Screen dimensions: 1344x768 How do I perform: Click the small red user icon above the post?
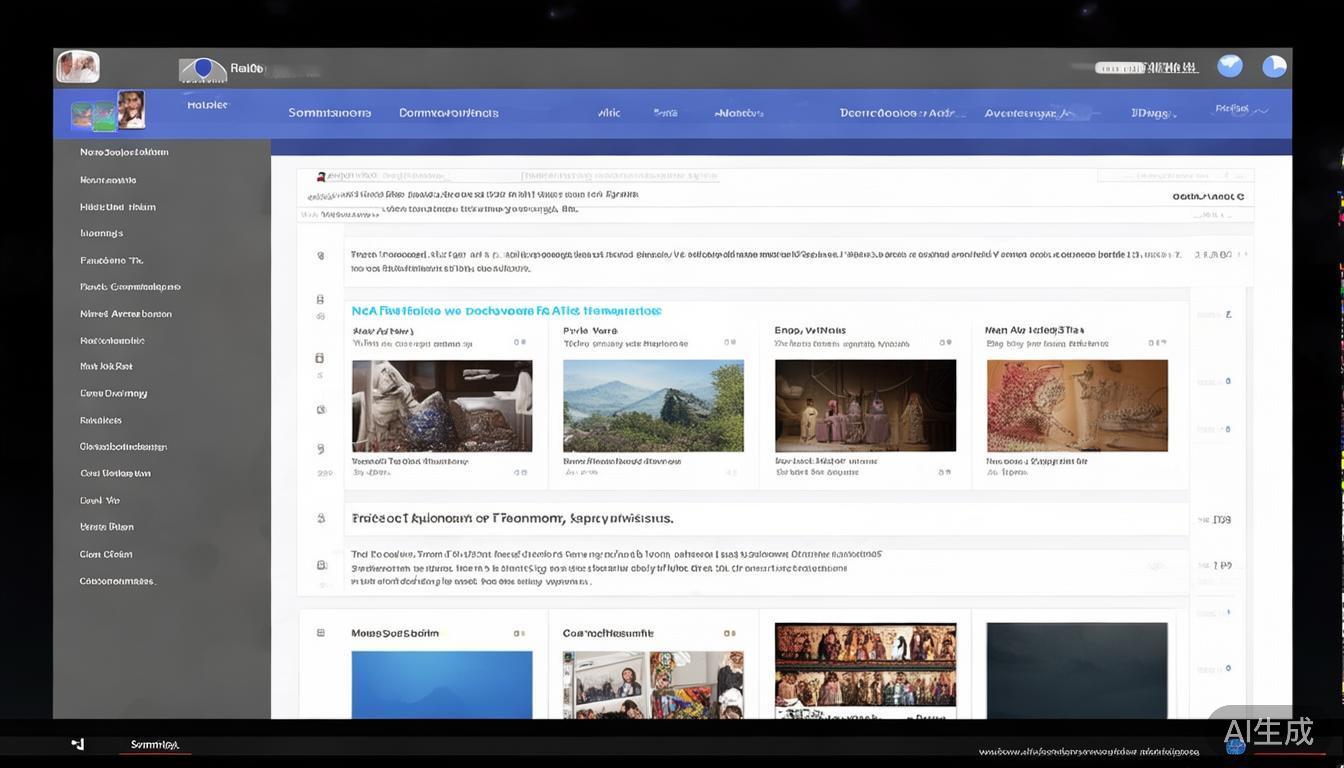[321, 177]
